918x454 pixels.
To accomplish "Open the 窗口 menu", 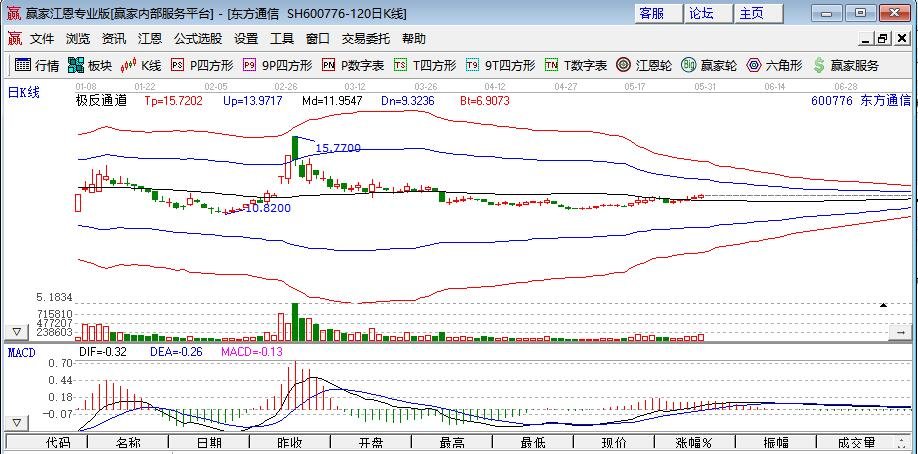I will pyautogui.click(x=318, y=39).
